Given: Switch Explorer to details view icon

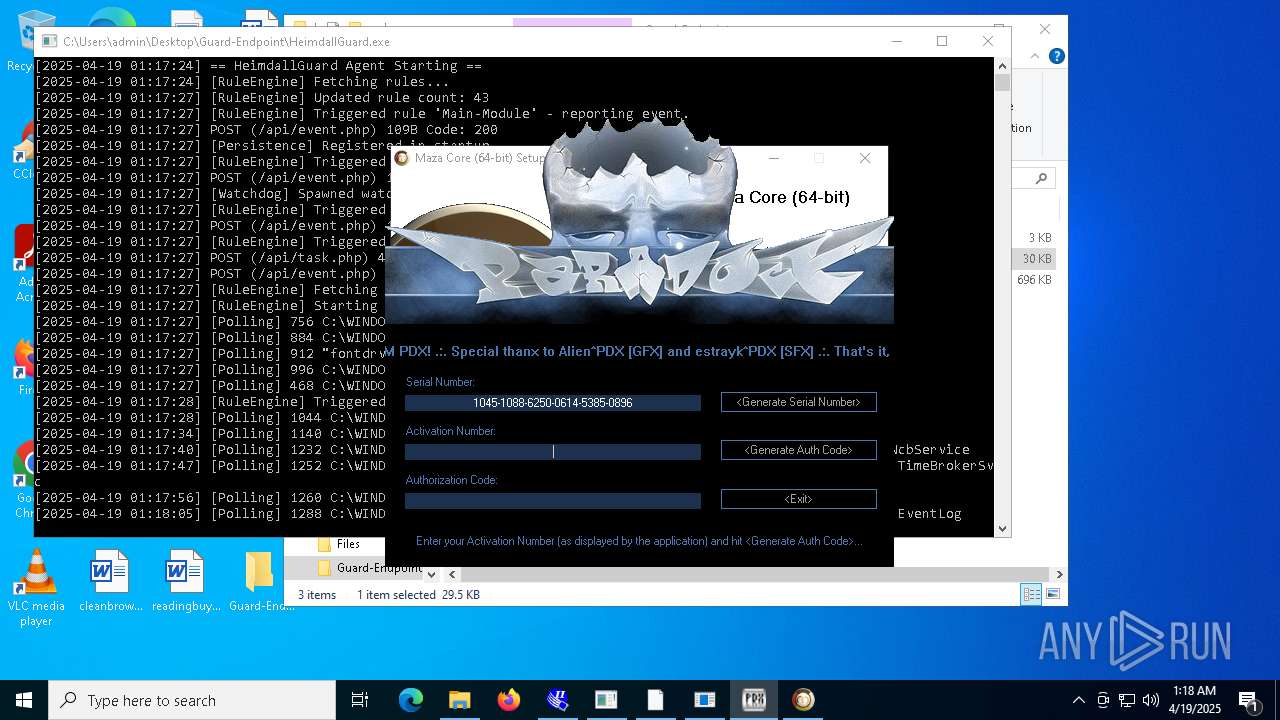Looking at the screenshot, I should pyautogui.click(x=1031, y=595).
